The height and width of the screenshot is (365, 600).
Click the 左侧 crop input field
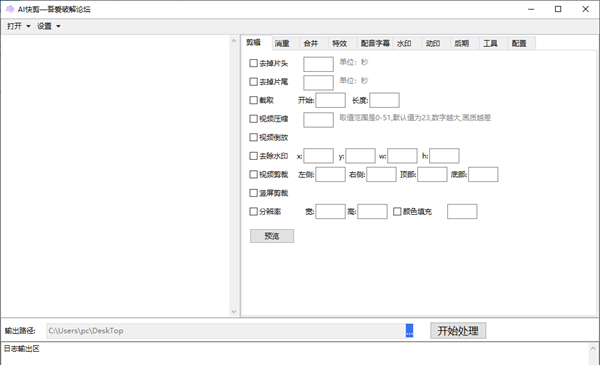click(331, 174)
